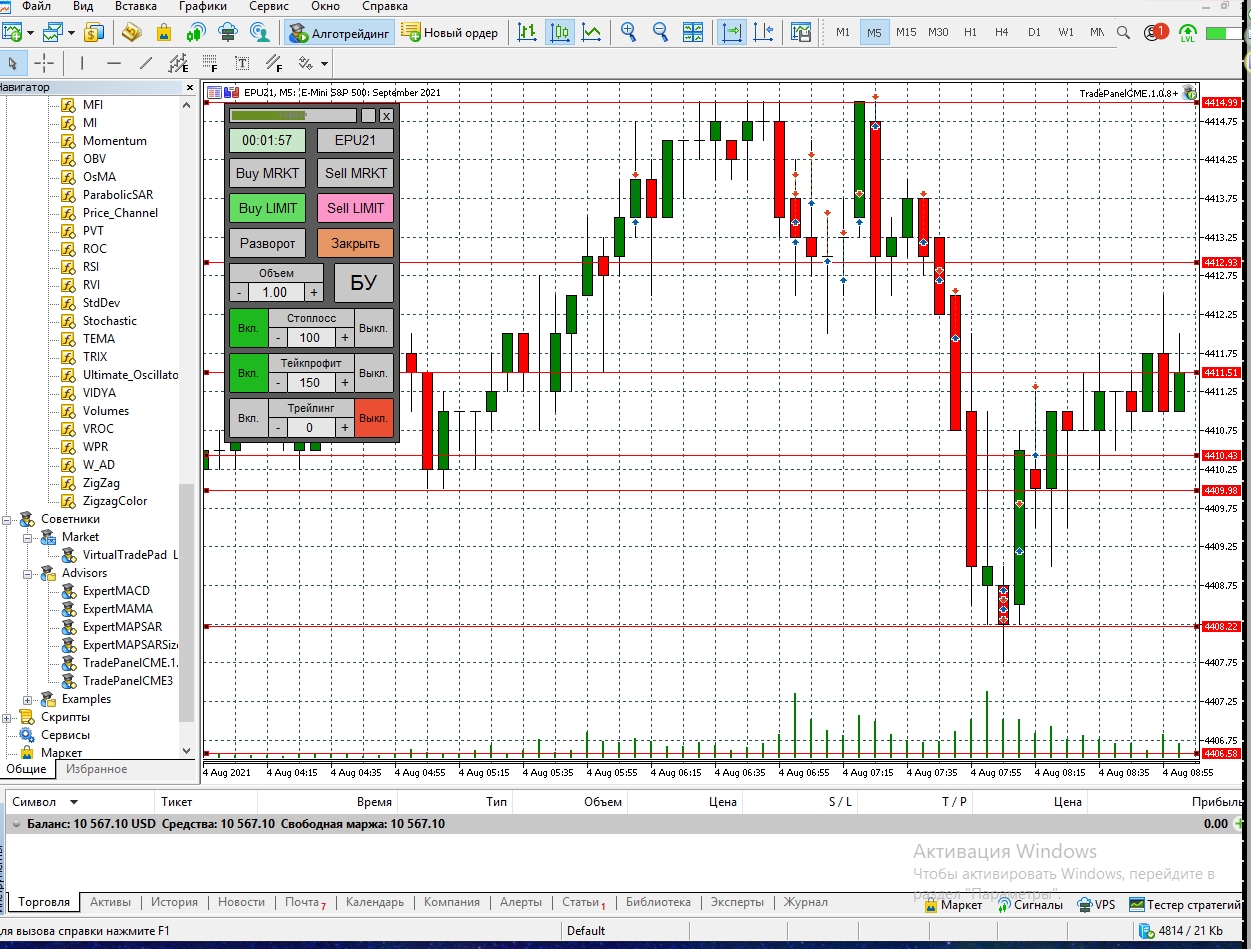Image resolution: width=1251 pixels, height=949 pixels.
Task: Switch to the Календарь tab
Action: click(x=375, y=902)
